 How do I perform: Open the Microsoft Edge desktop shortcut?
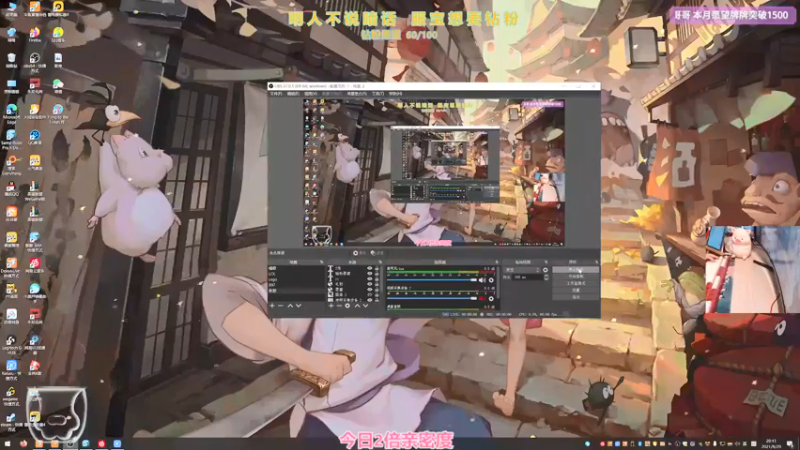(11, 112)
